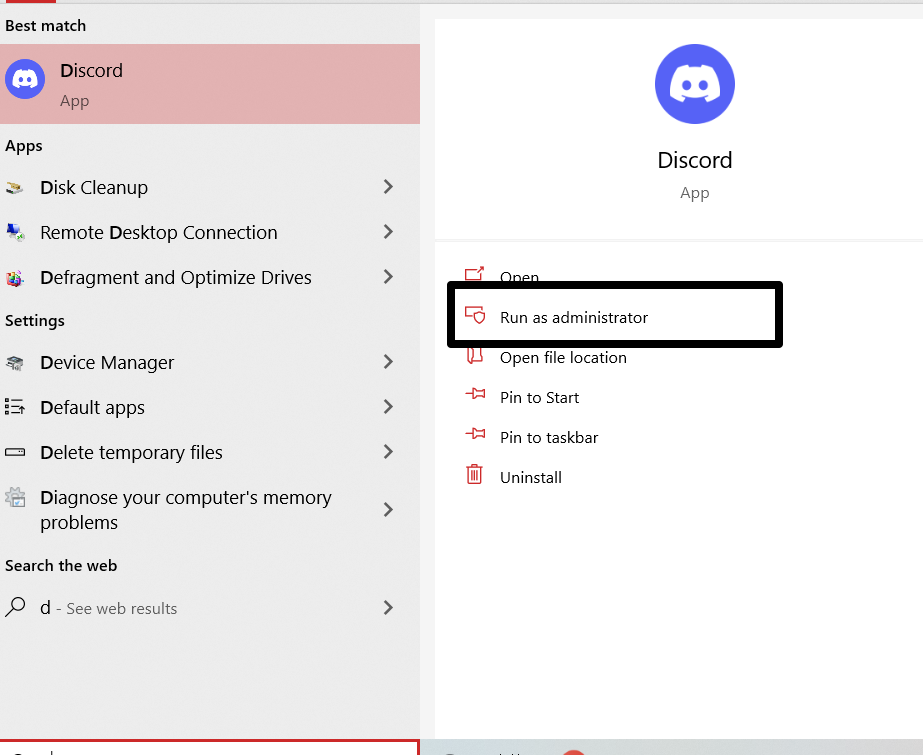Image resolution: width=923 pixels, height=755 pixels.
Task: Select Pin to Start
Action: pyautogui.click(x=539, y=398)
